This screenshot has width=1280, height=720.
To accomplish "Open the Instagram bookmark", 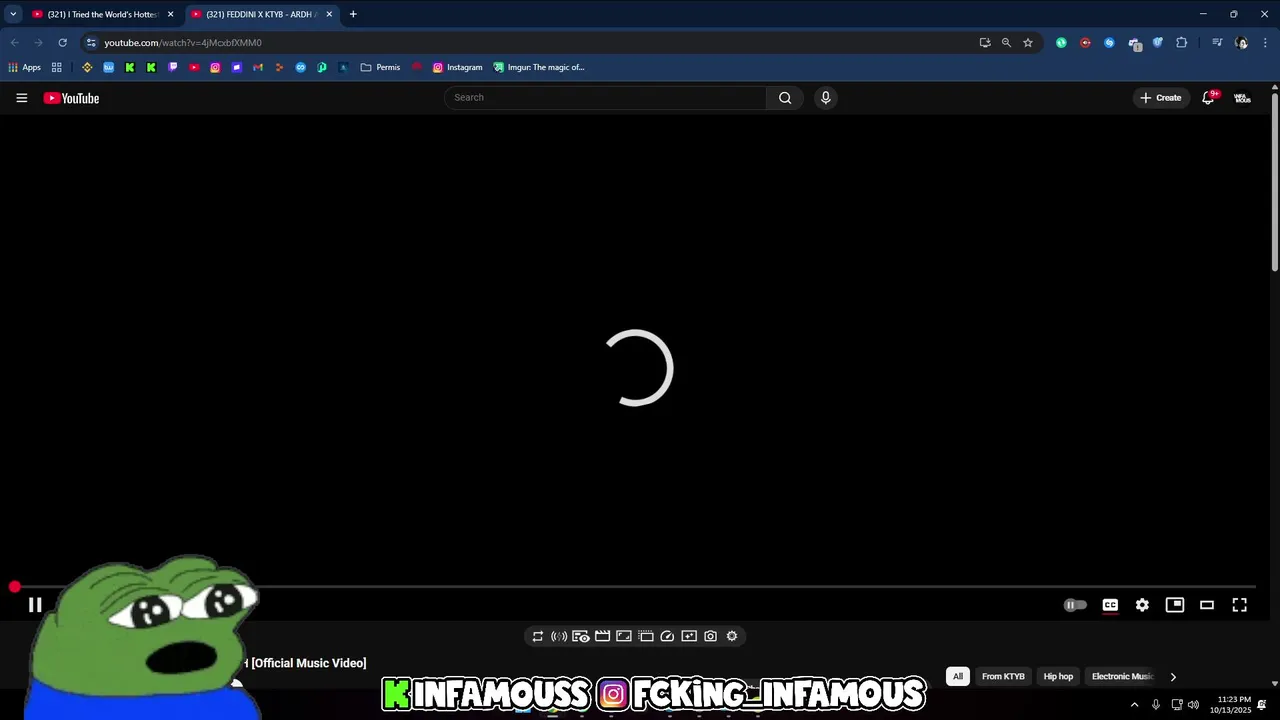I will (x=457, y=67).
